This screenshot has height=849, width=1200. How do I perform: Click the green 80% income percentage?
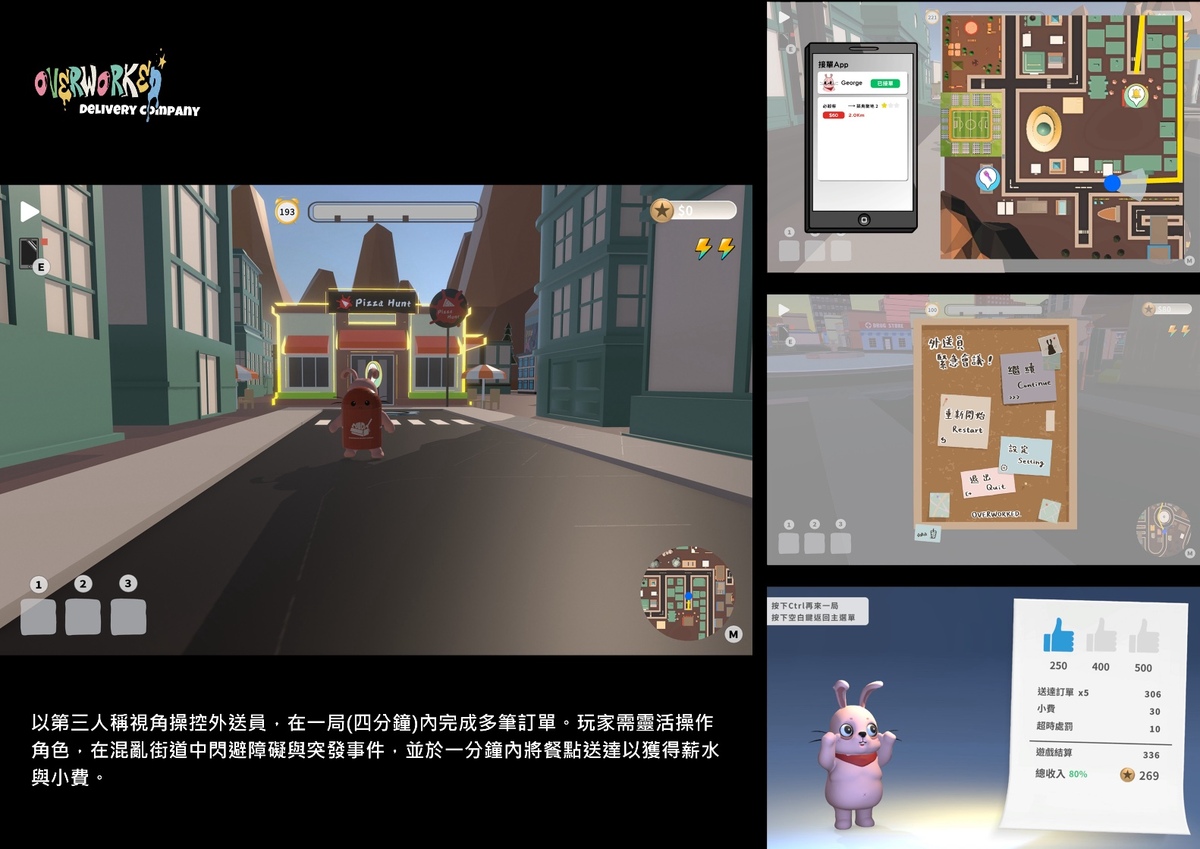[x=1077, y=775]
